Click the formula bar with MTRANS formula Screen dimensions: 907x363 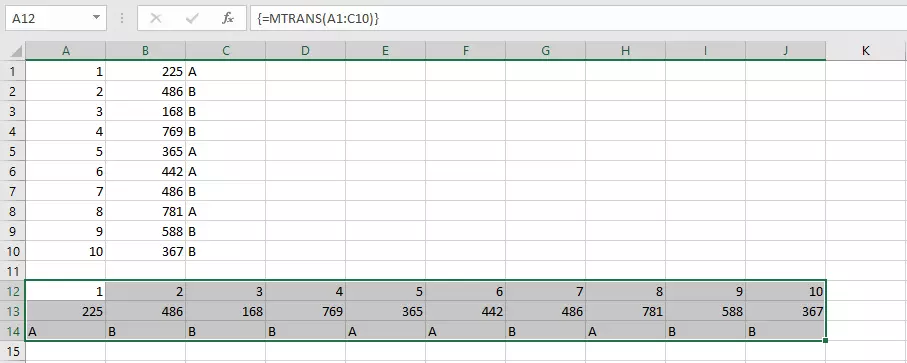click(578, 18)
